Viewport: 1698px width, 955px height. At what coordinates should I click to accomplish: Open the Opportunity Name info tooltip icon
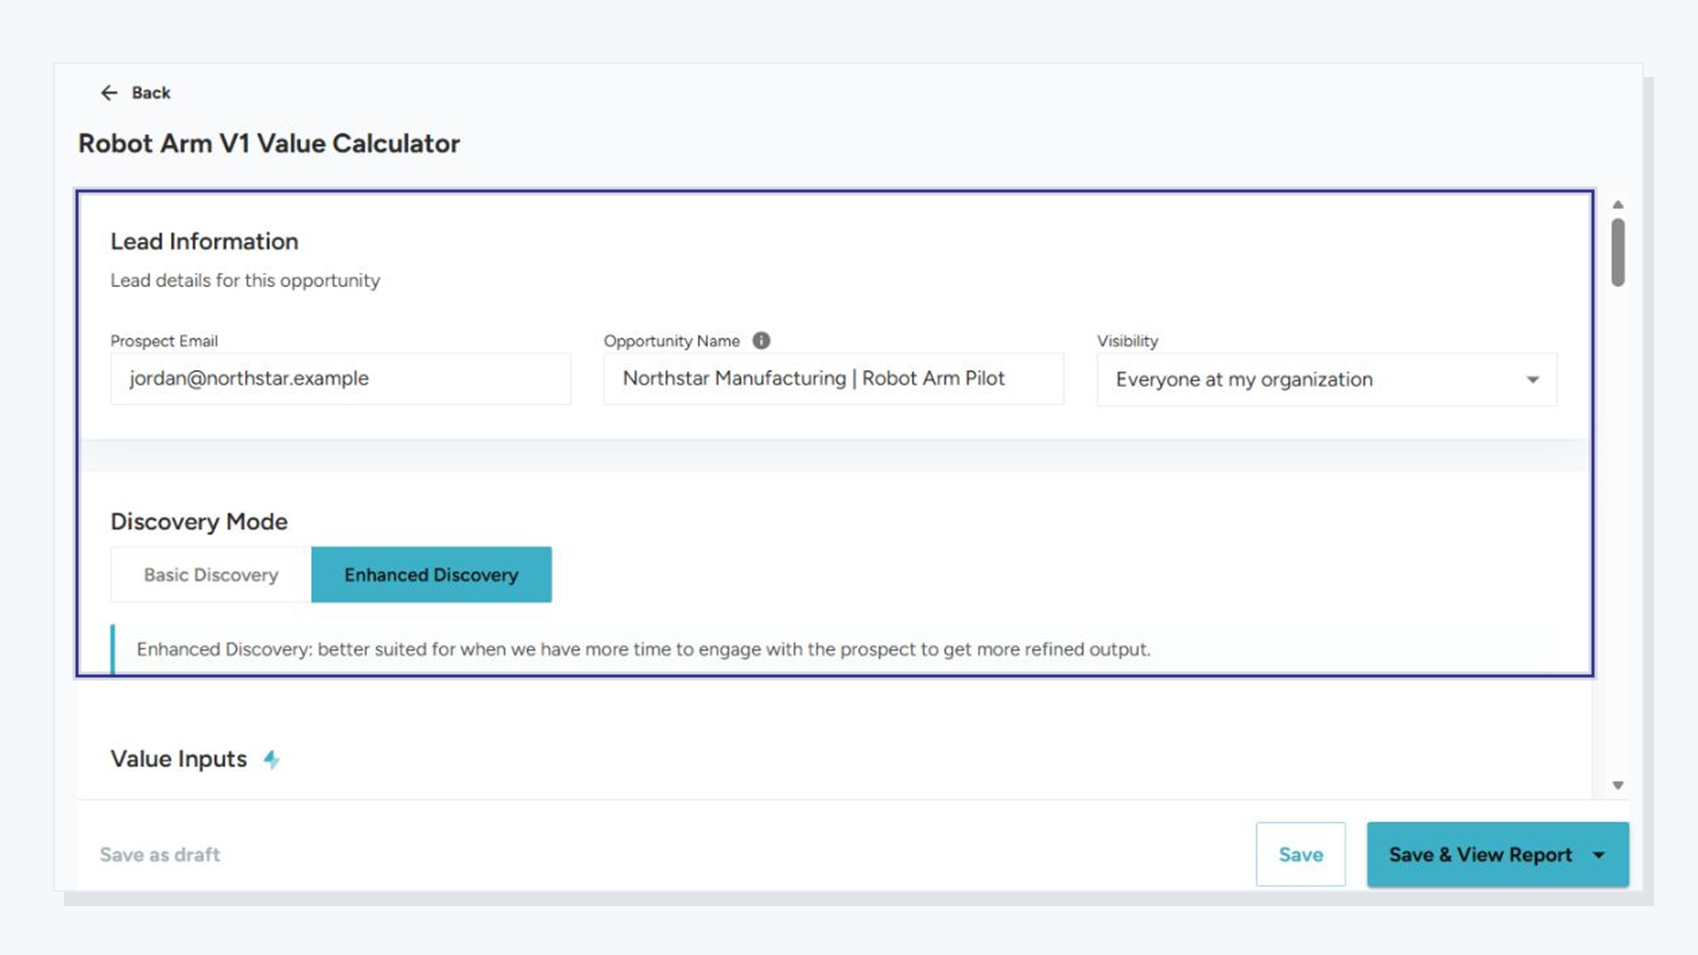click(x=761, y=340)
